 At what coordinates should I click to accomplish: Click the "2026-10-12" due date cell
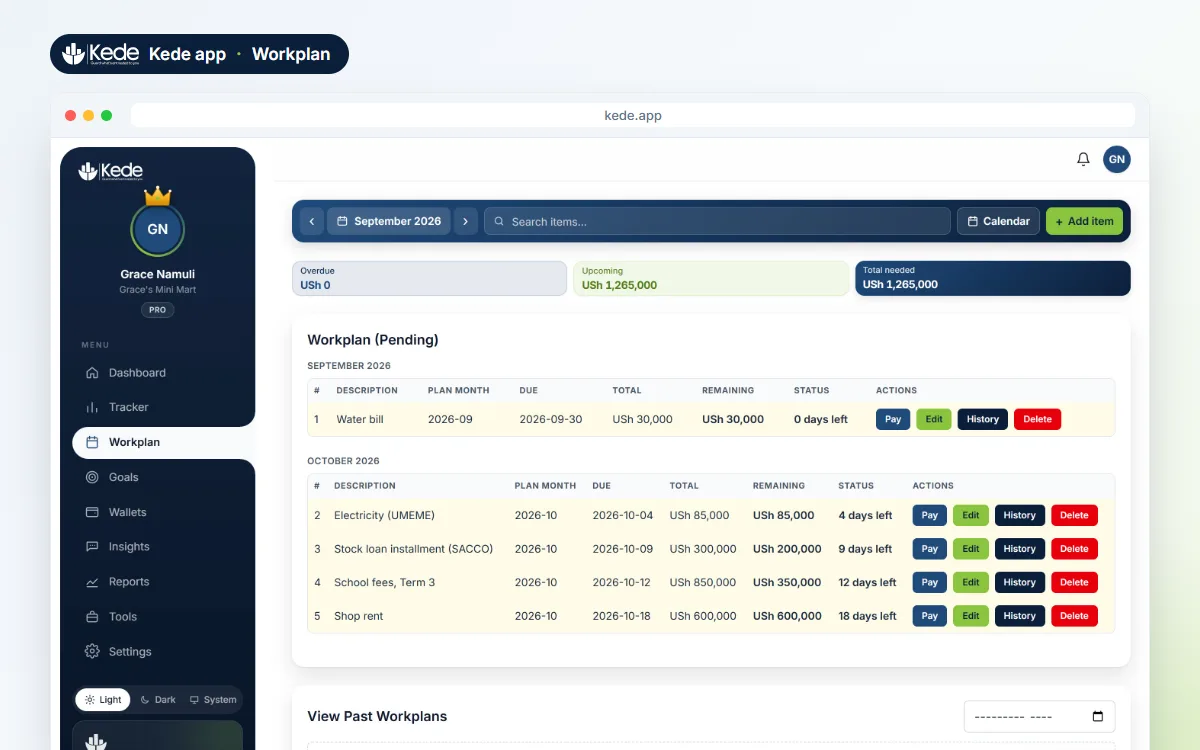tap(622, 582)
